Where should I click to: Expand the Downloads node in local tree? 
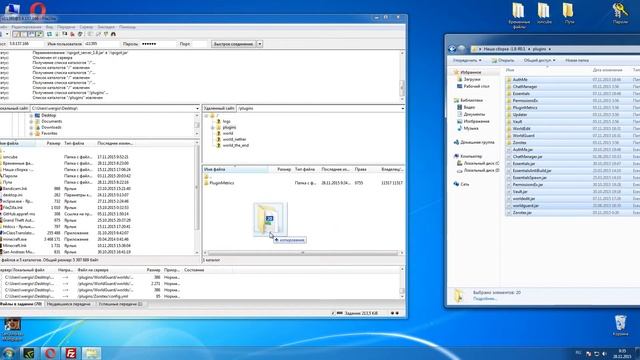pyautogui.click(x=31, y=127)
